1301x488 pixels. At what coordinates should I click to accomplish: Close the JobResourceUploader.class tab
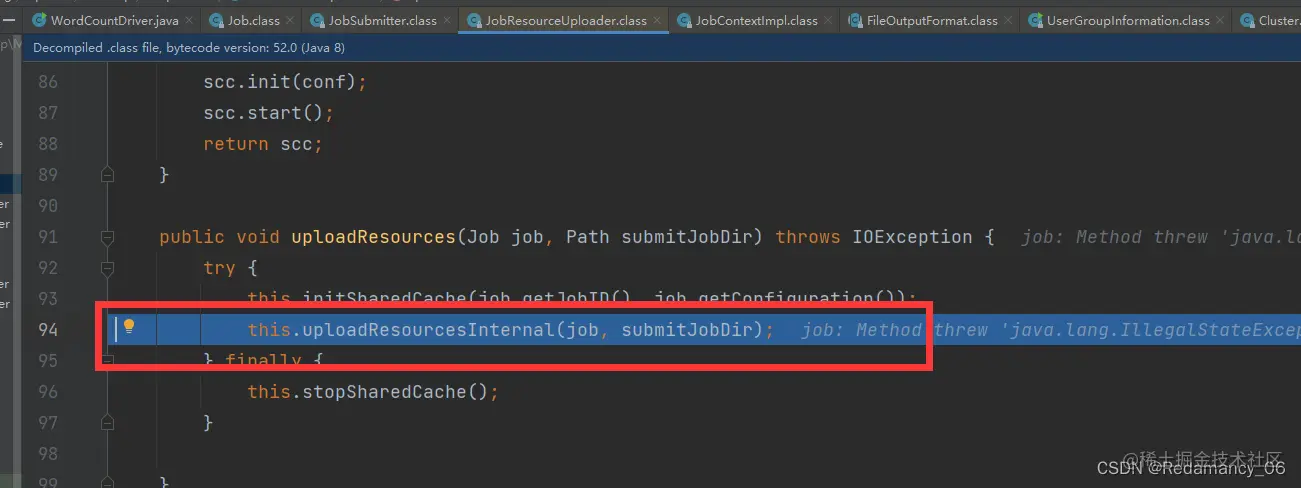click(657, 20)
